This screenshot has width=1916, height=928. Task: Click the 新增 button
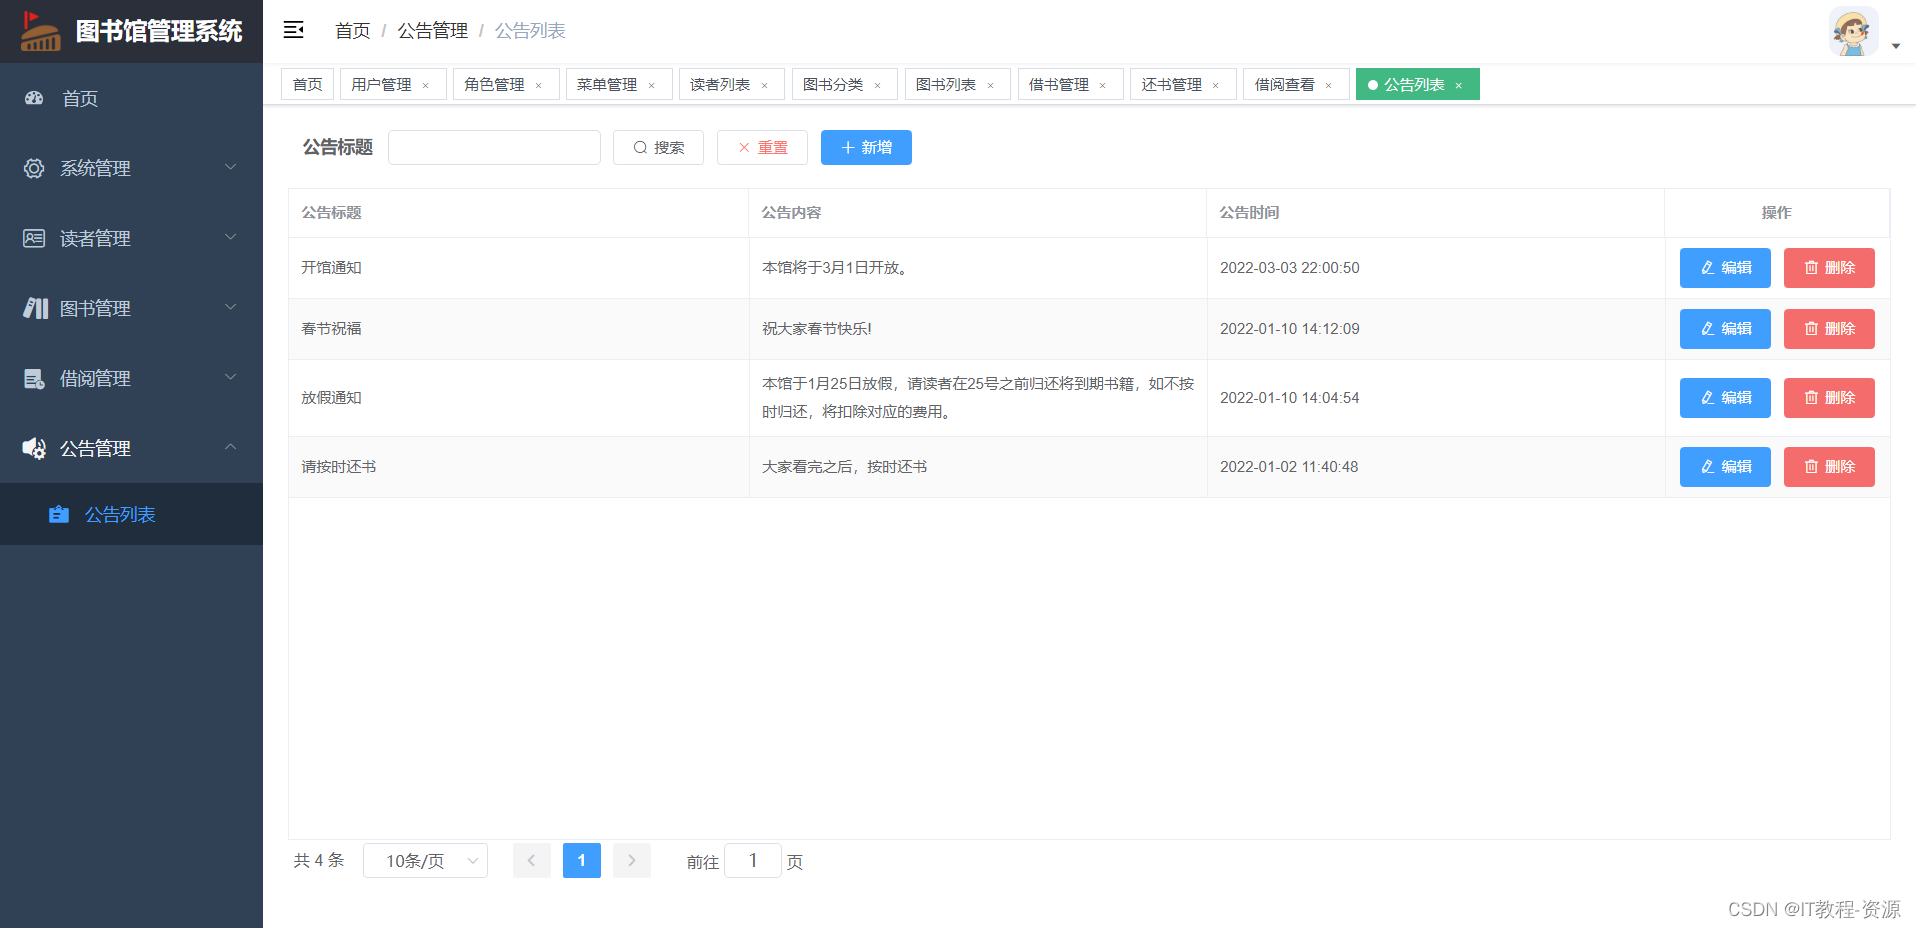pos(866,147)
